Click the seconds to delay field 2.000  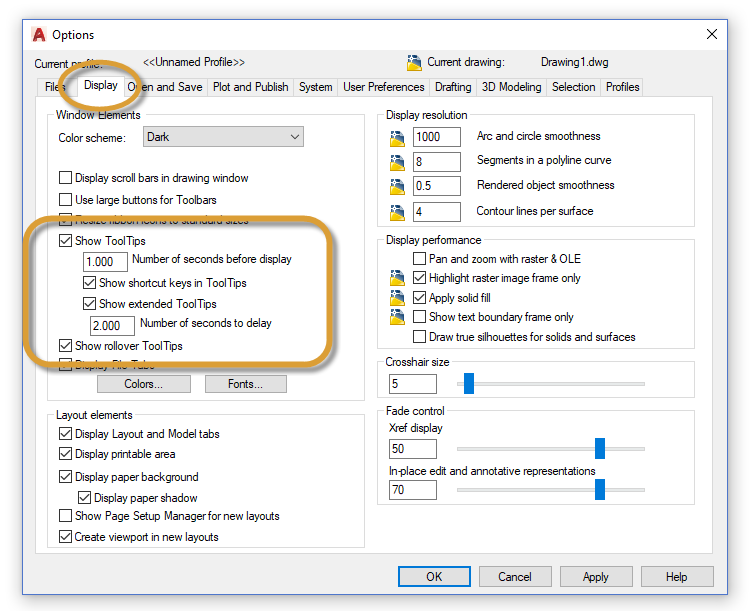(x=113, y=326)
